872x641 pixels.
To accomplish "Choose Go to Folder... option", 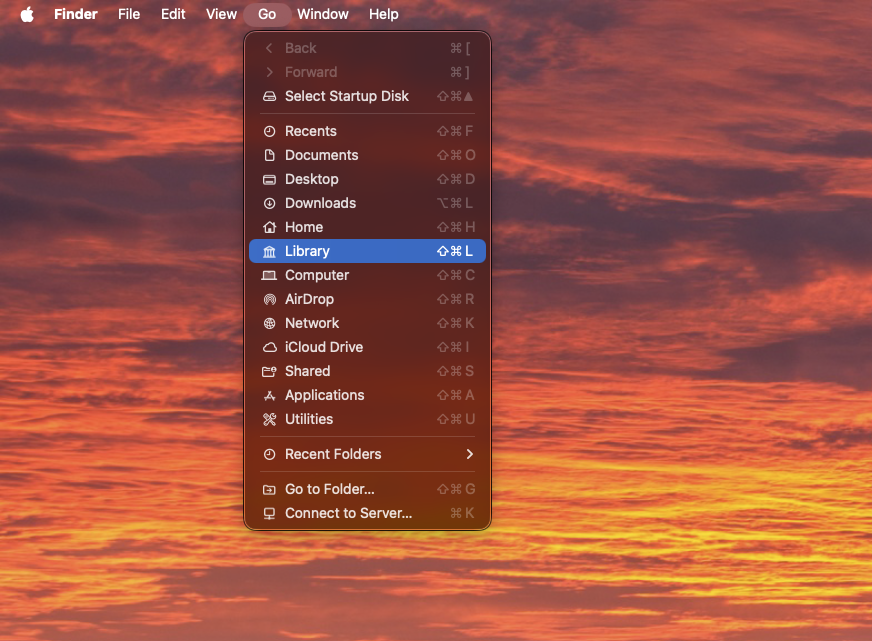I will click(329, 489).
